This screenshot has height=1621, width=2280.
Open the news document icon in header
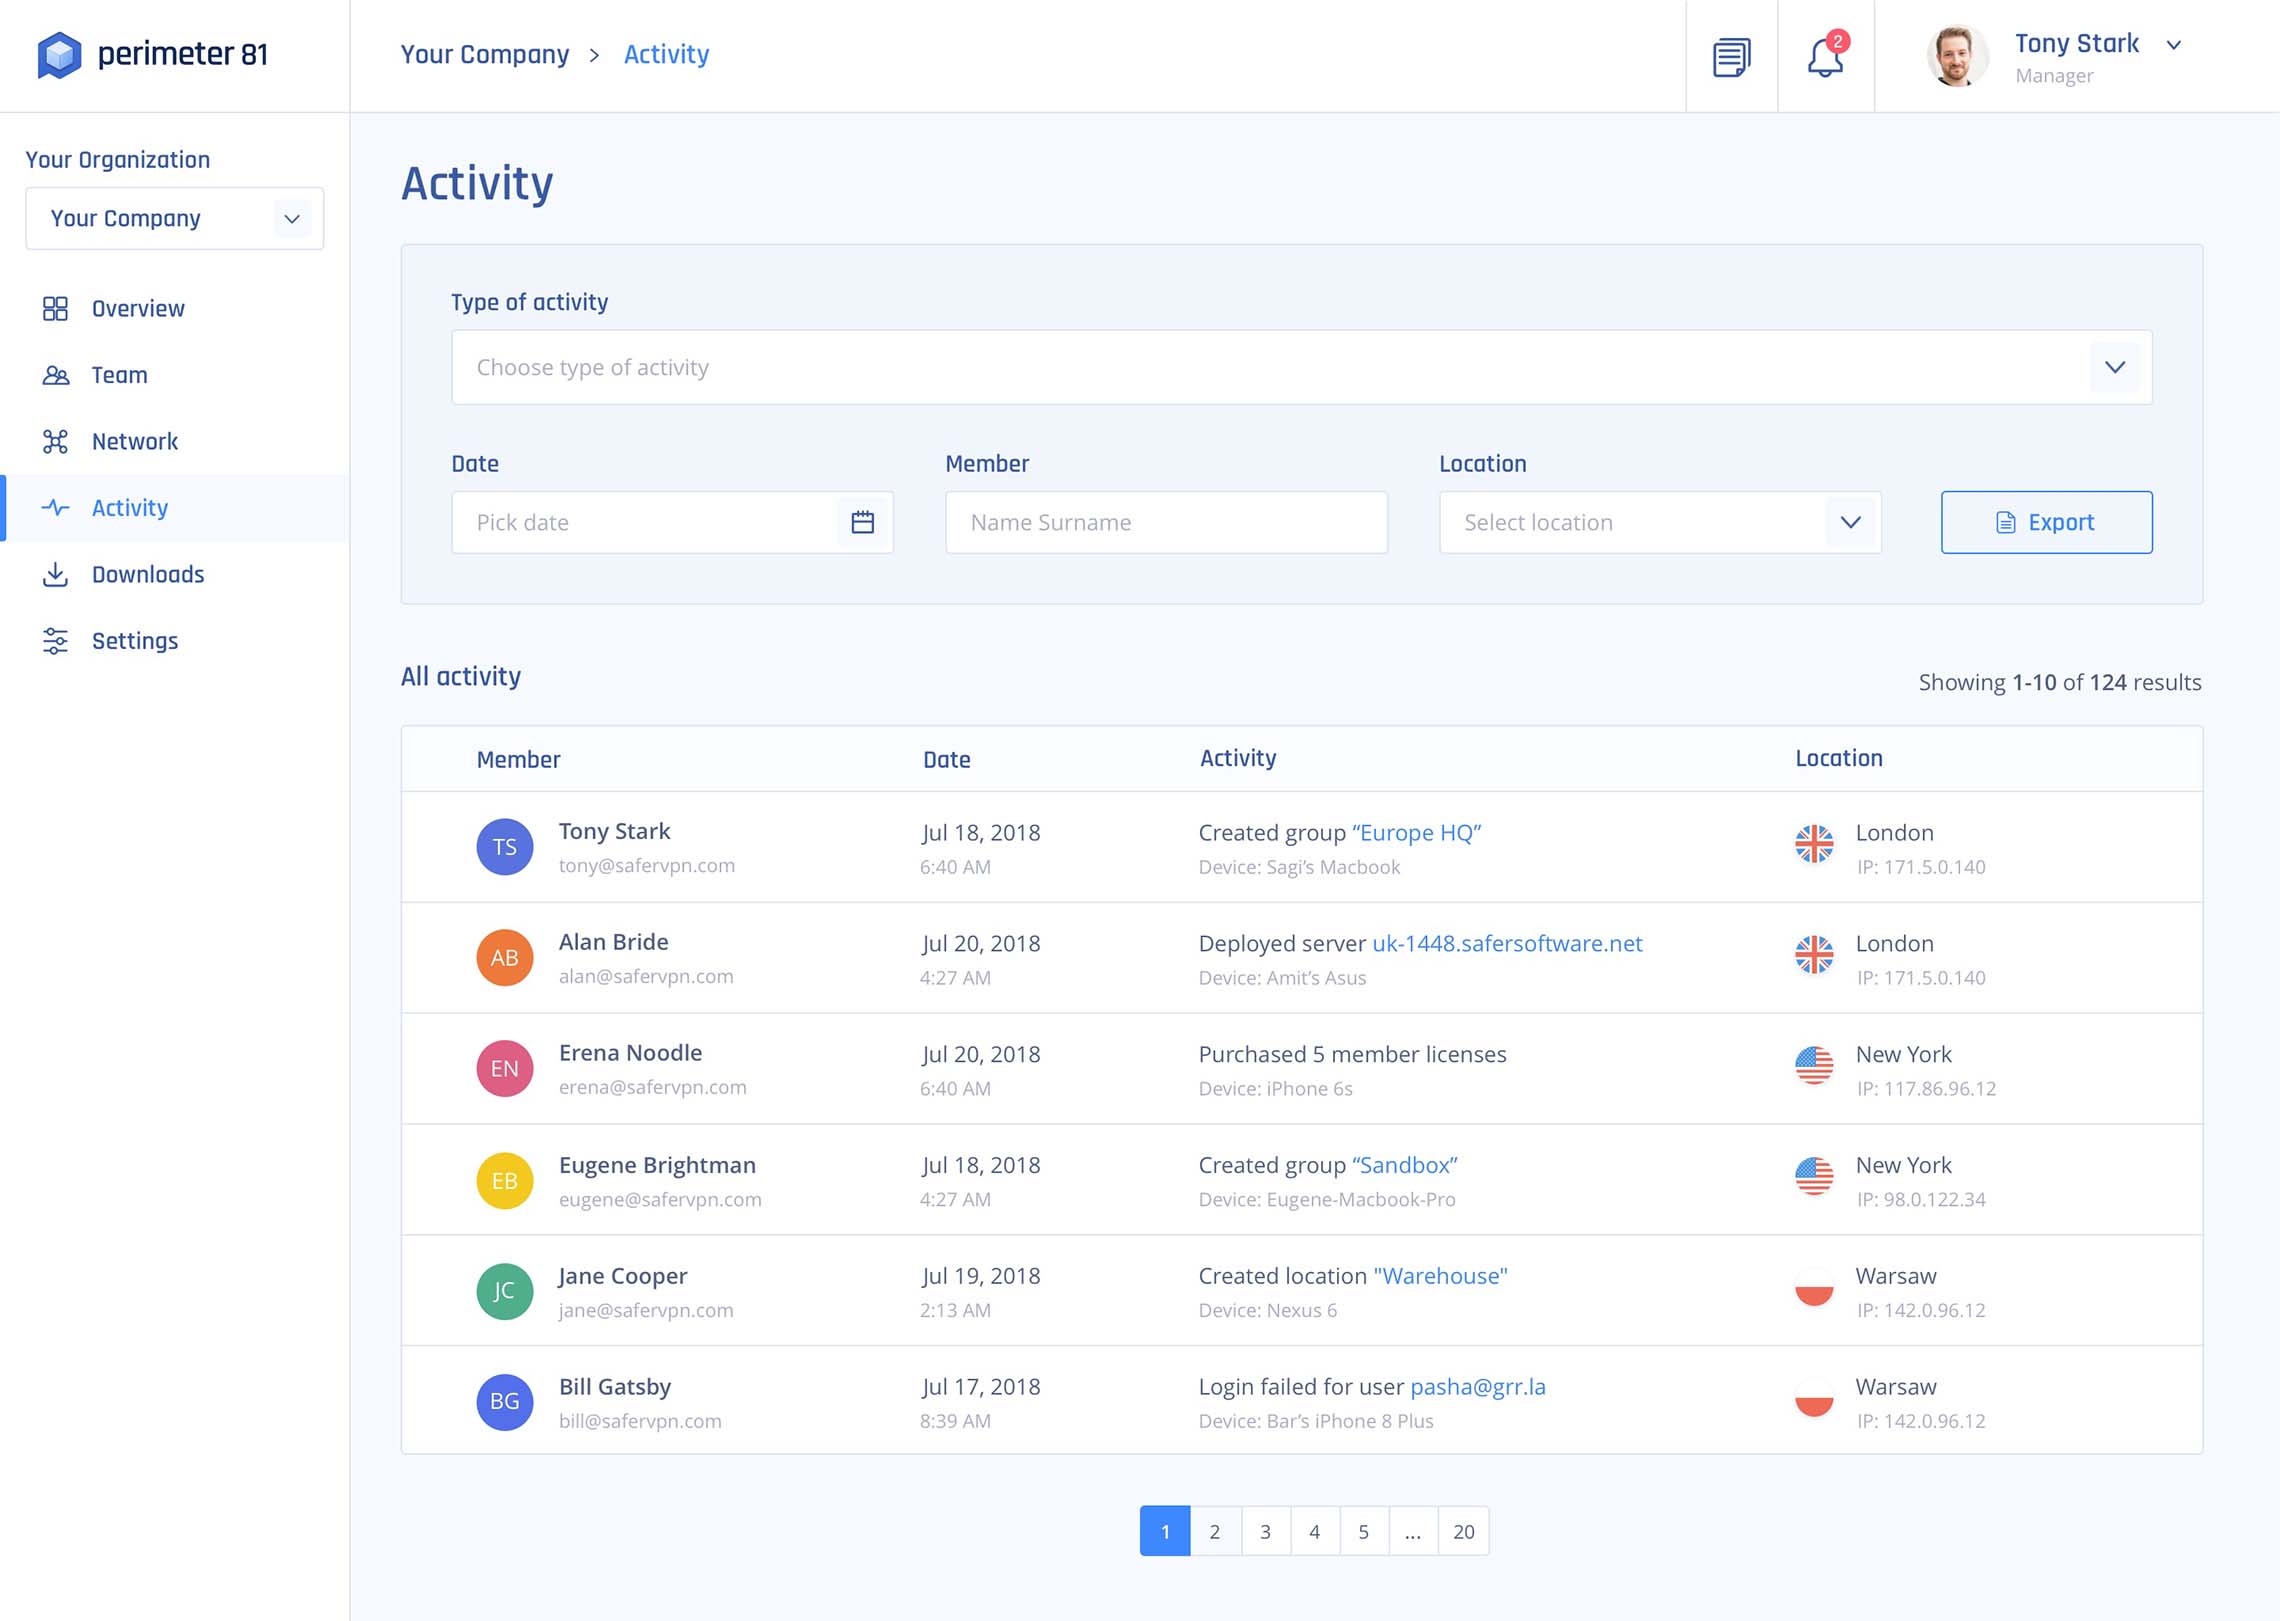(x=1731, y=57)
